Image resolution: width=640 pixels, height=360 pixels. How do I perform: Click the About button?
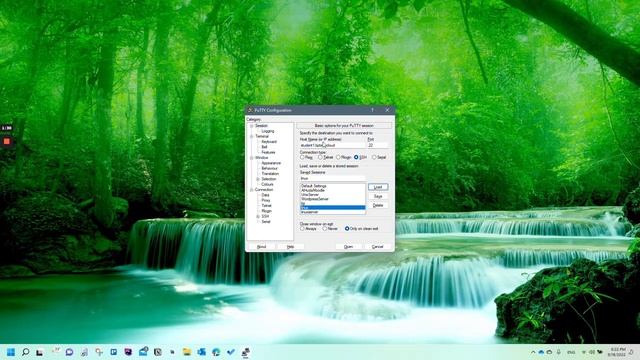261,247
